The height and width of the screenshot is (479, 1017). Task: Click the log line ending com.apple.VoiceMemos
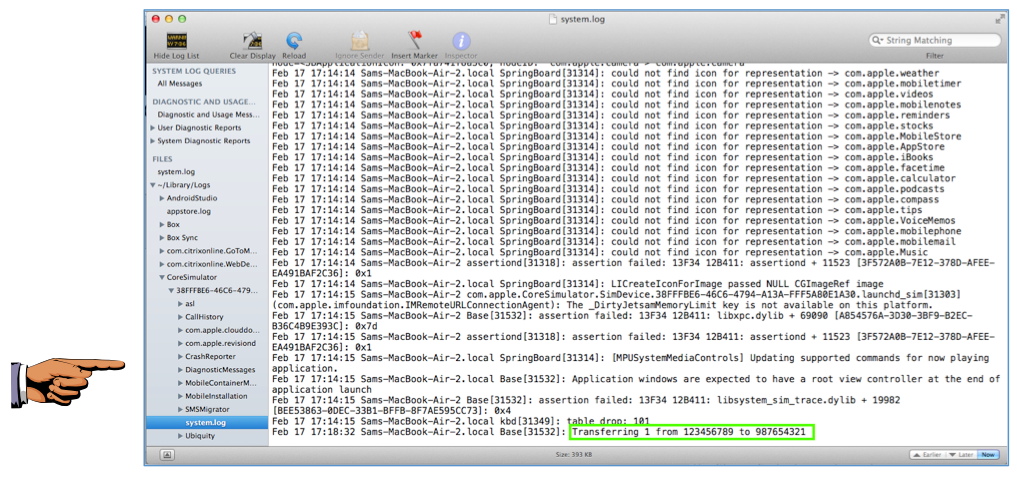tap(614, 221)
